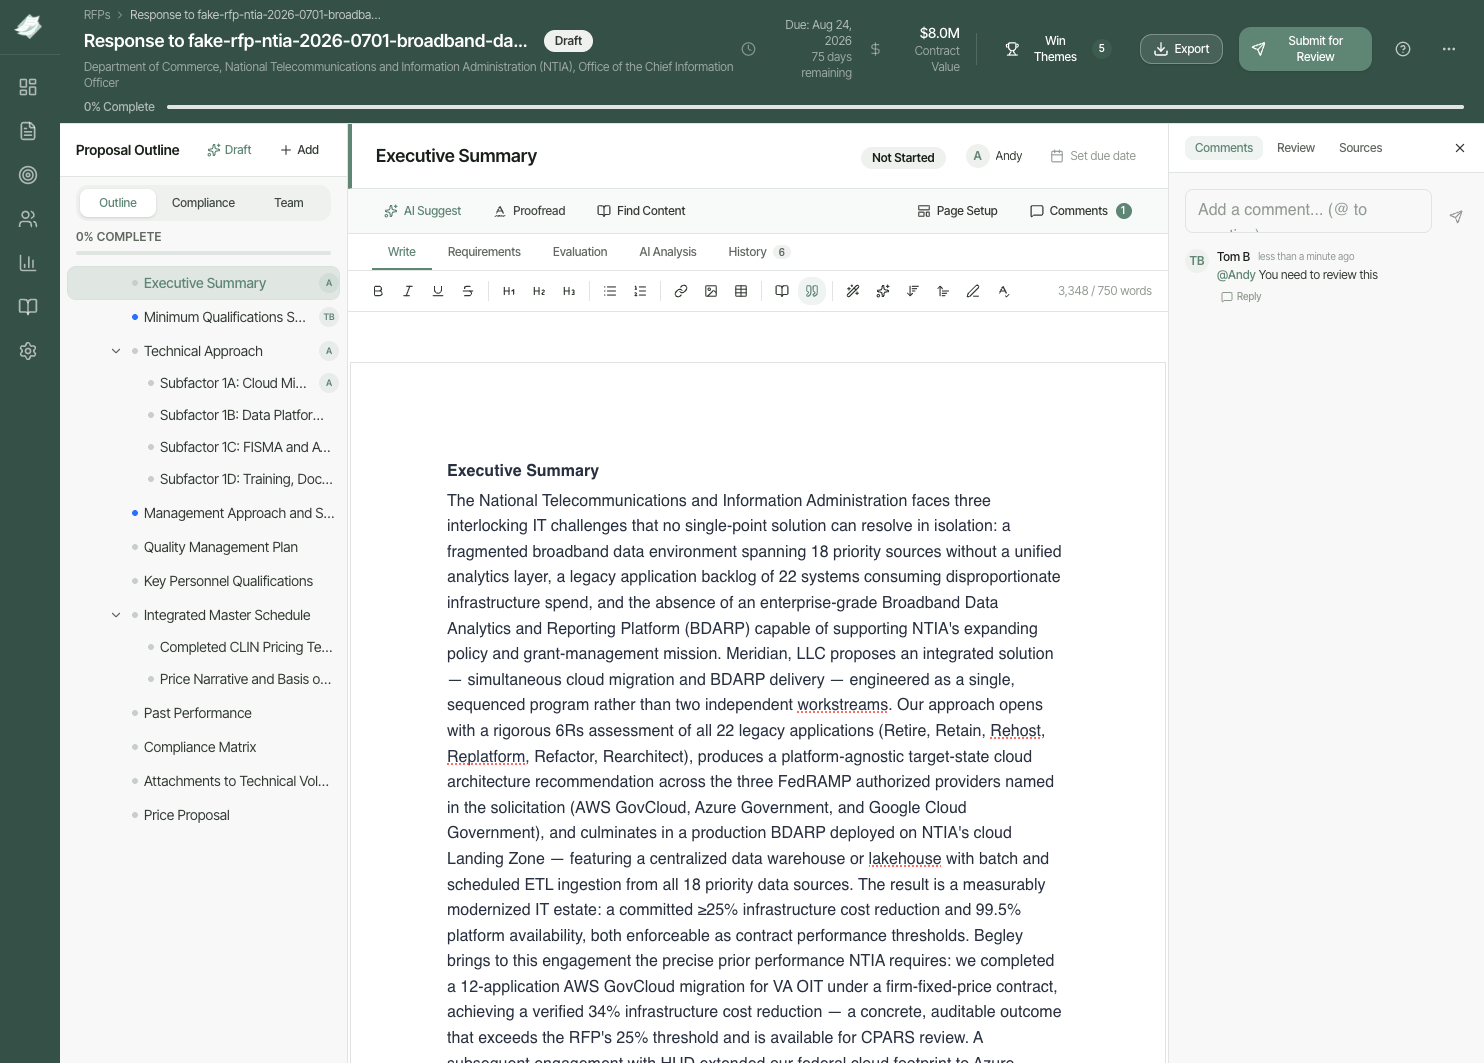The height and width of the screenshot is (1063, 1484).
Task: Switch to the Sources panel tab
Action: [1360, 148]
